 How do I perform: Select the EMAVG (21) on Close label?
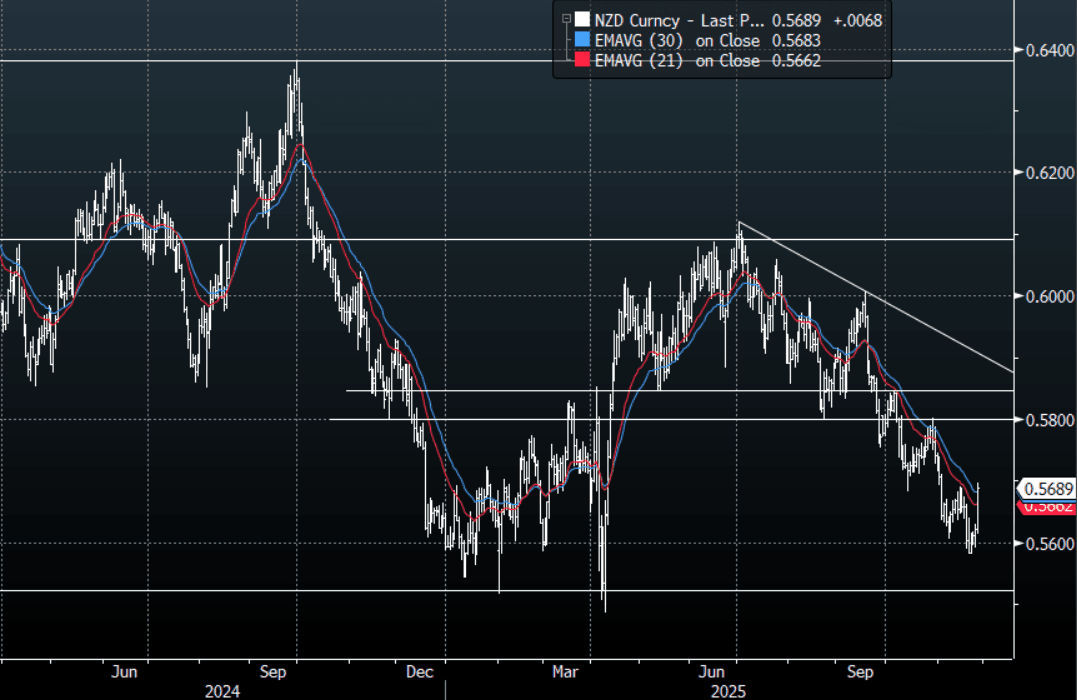coord(677,61)
